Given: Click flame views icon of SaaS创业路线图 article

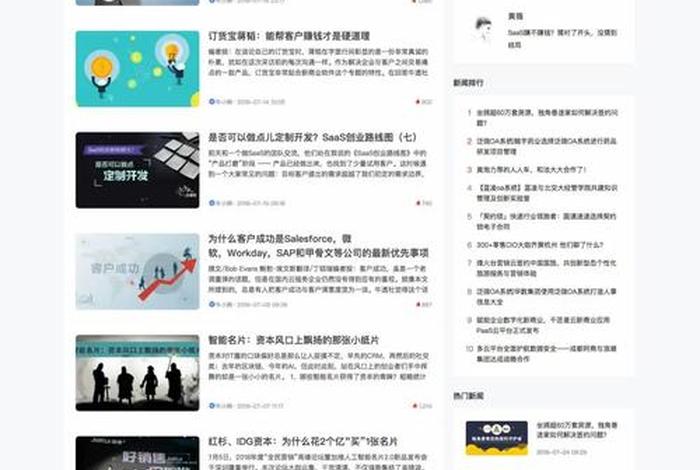Looking at the screenshot, I should (418, 203).
